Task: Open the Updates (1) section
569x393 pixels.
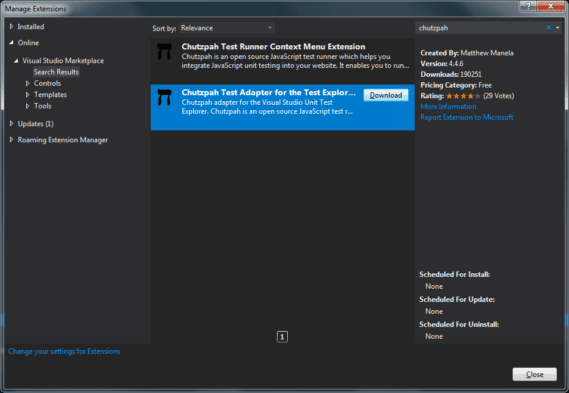Action: (36, 124)
